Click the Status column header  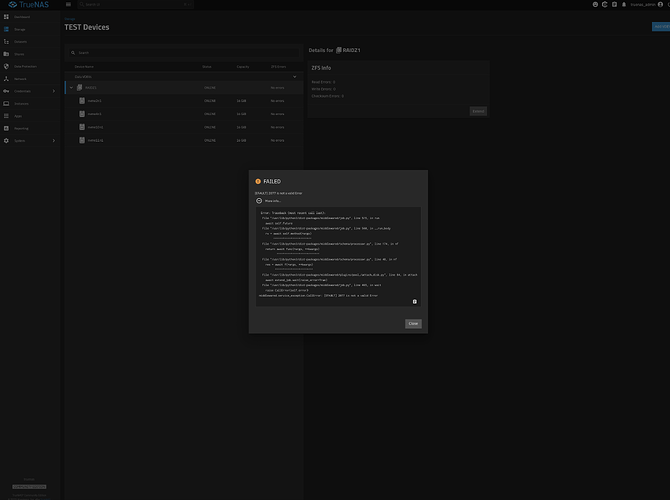pos(207,67)
